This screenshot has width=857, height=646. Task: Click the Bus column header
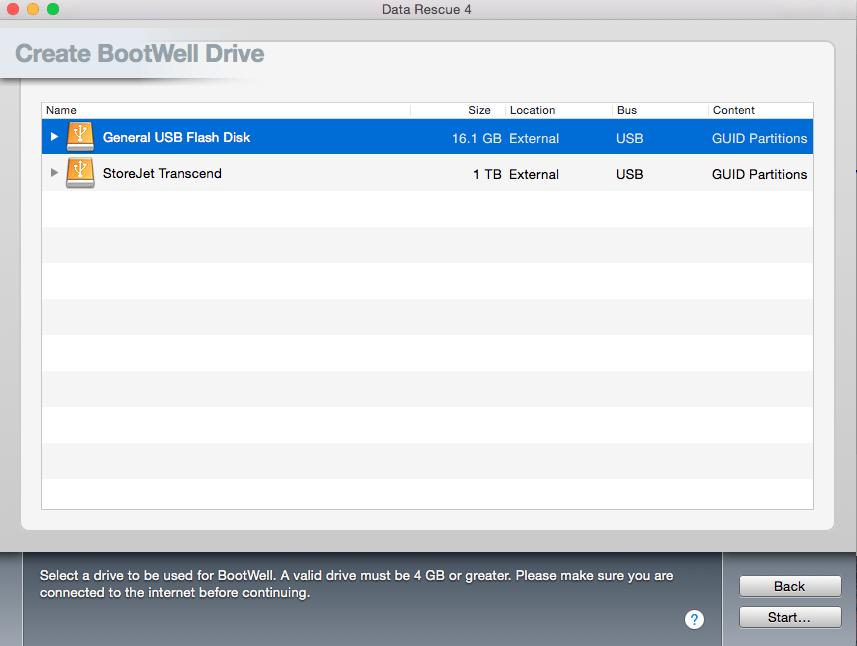627,110
